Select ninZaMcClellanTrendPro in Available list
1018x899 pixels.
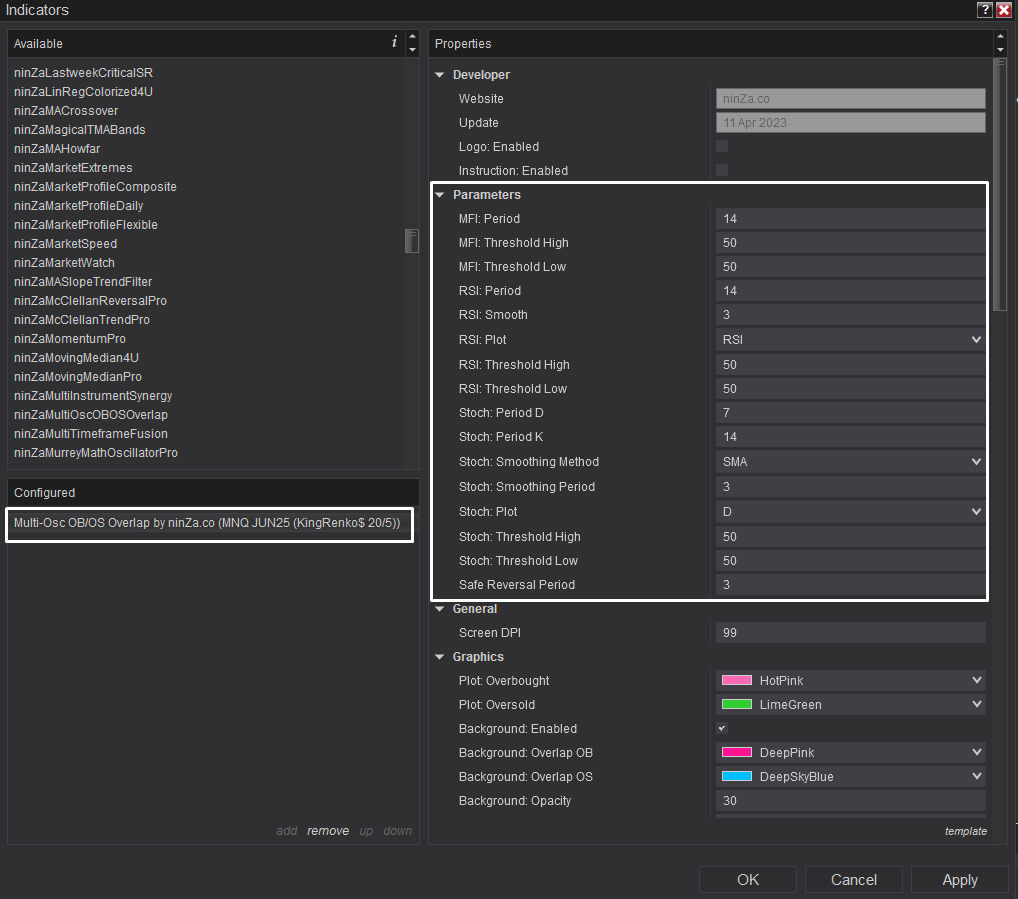pos(82,320)
